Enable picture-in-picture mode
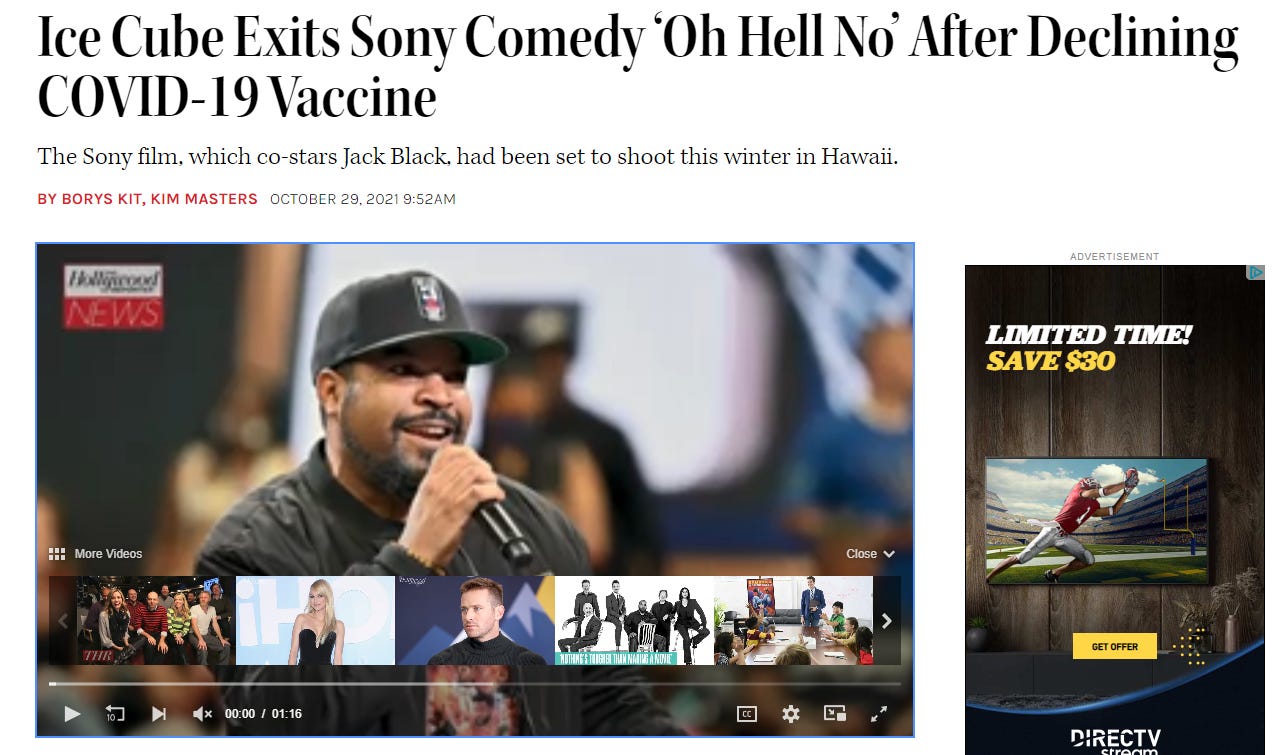 pyautogui.click(x=835, y=713)
